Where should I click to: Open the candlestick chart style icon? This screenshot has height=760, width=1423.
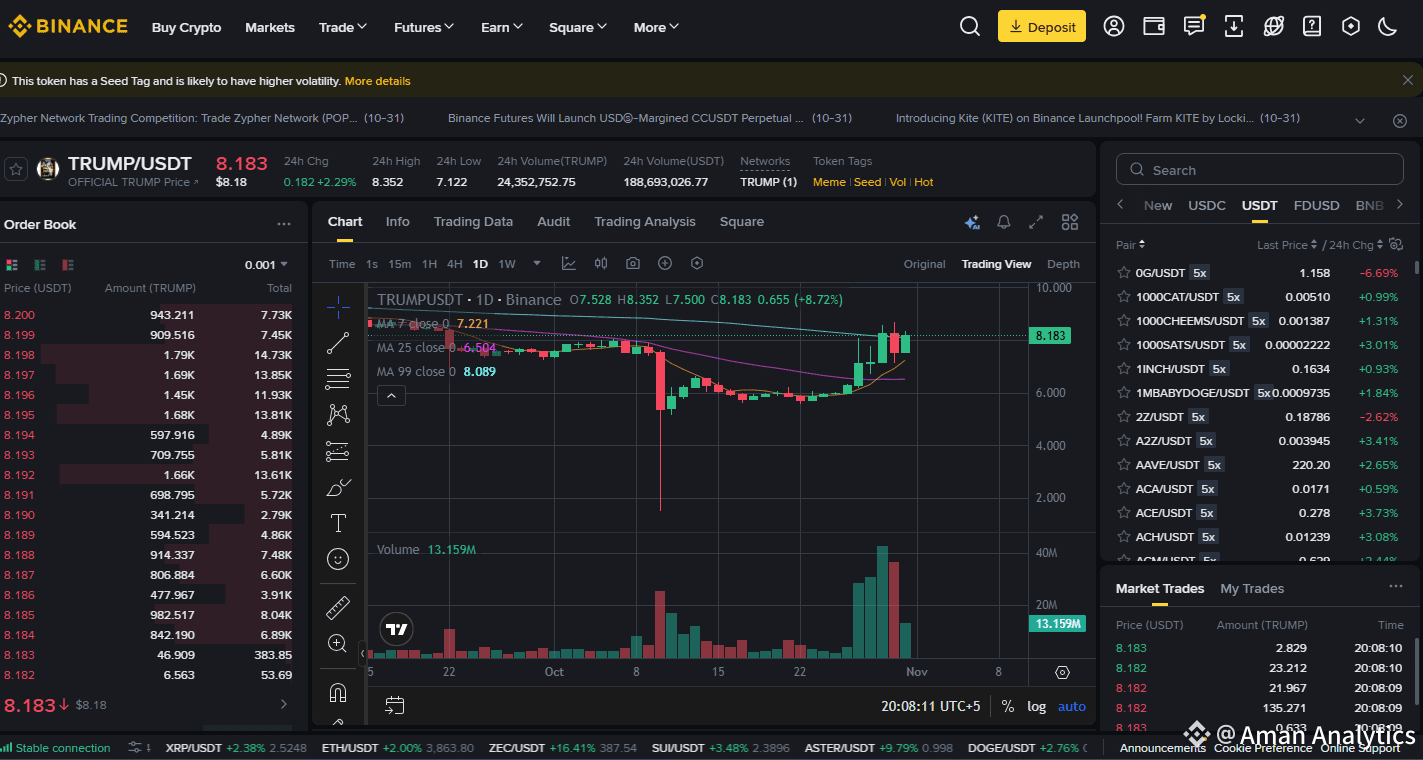601,264
